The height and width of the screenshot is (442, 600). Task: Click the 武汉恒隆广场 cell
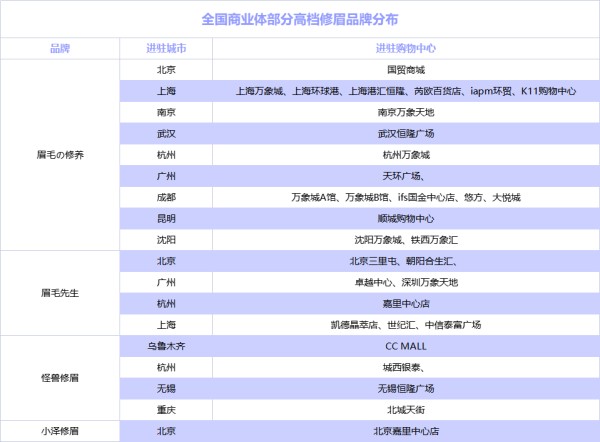coord(406,134)
